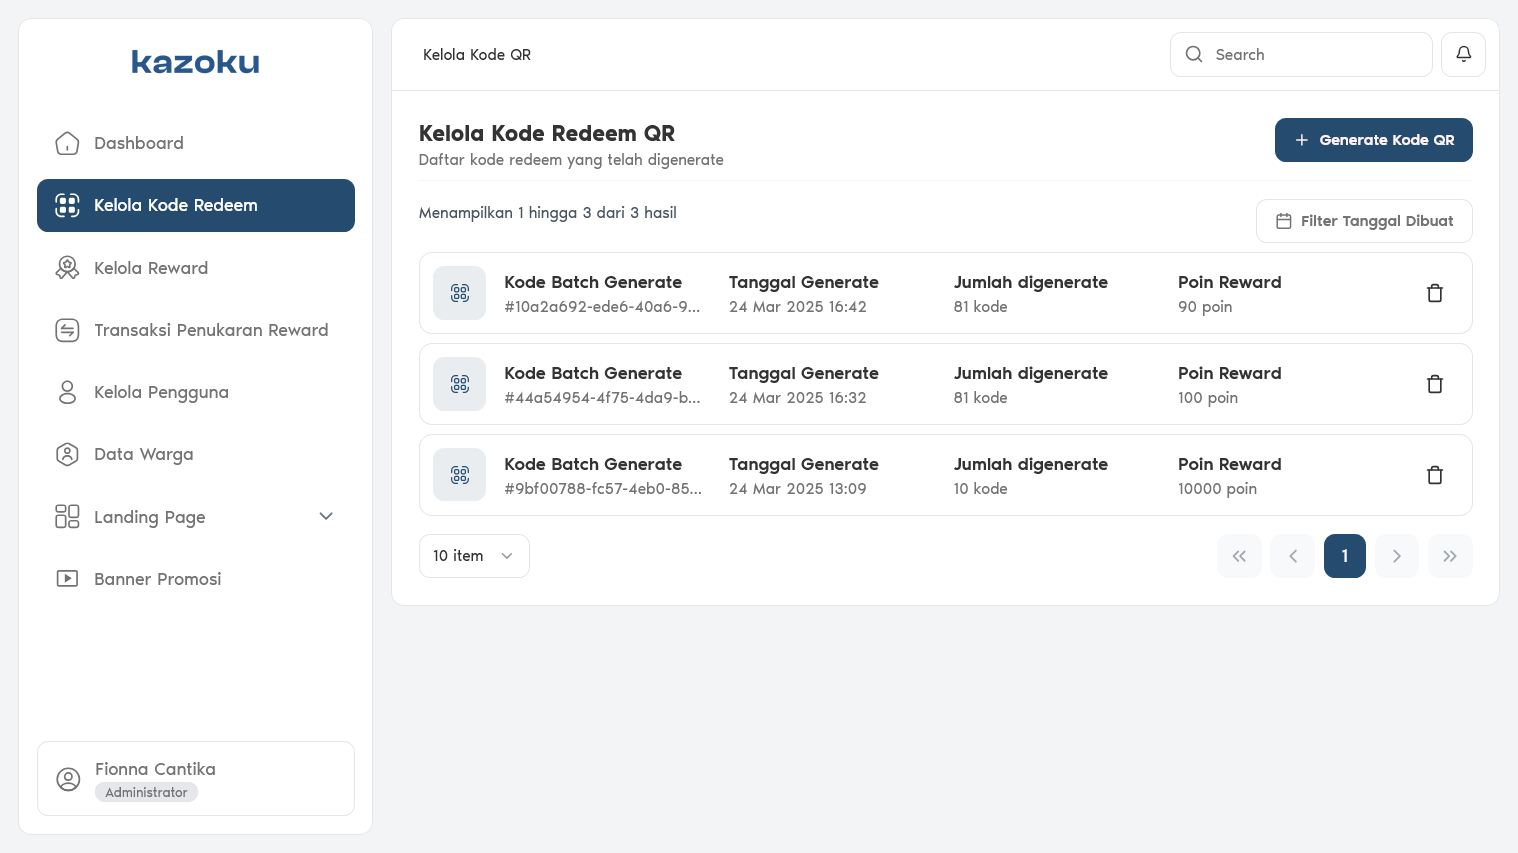Click user avatar icon beside Fionna Cantika

point(68,779)
